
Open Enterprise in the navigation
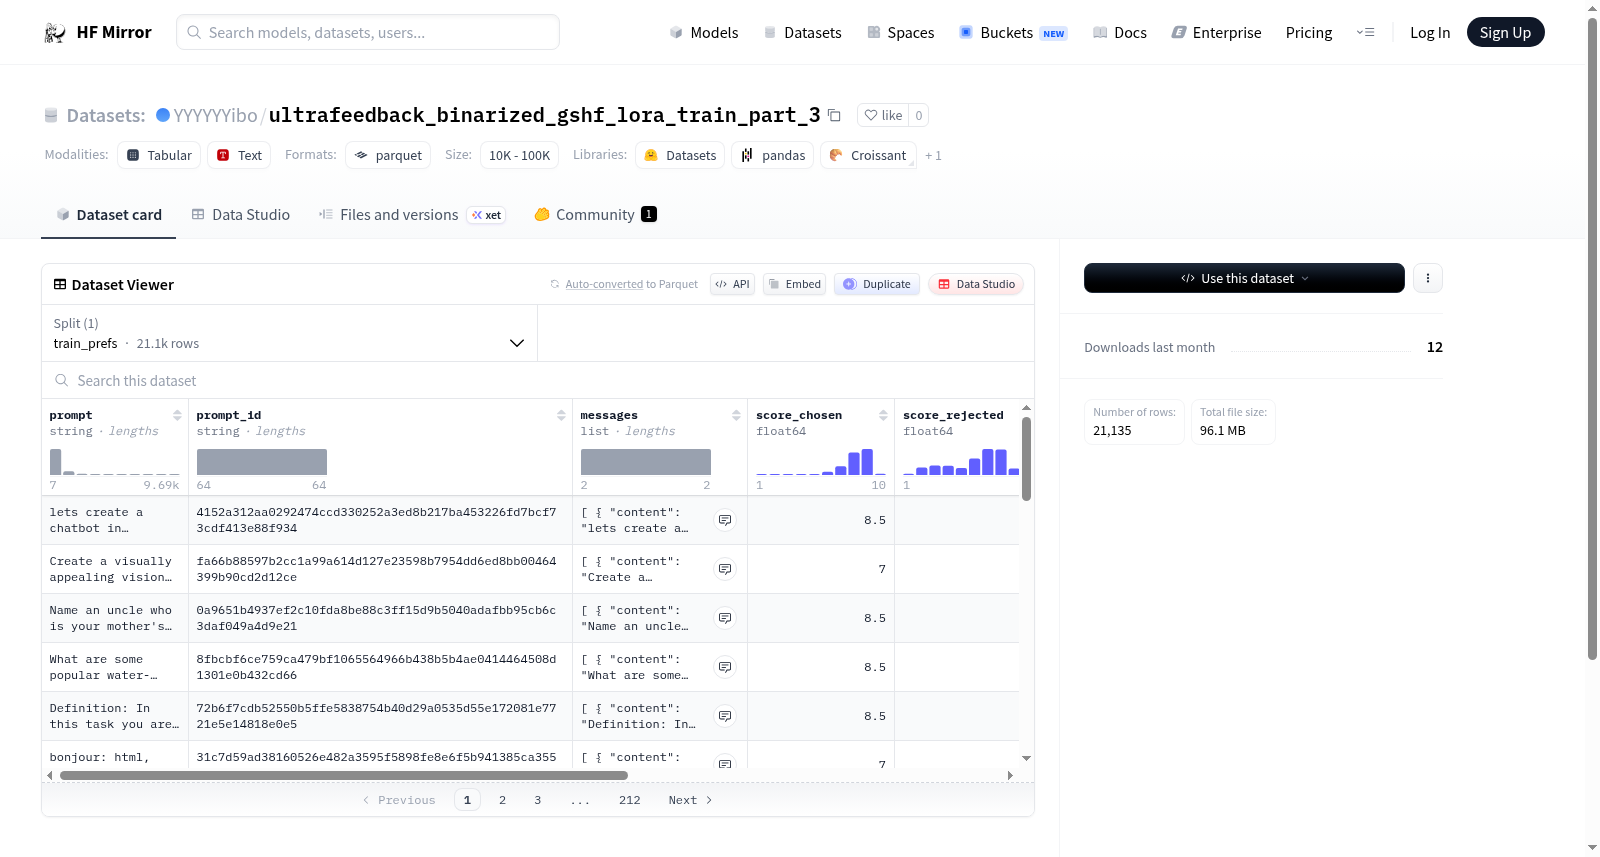(x=1216, y=33)
